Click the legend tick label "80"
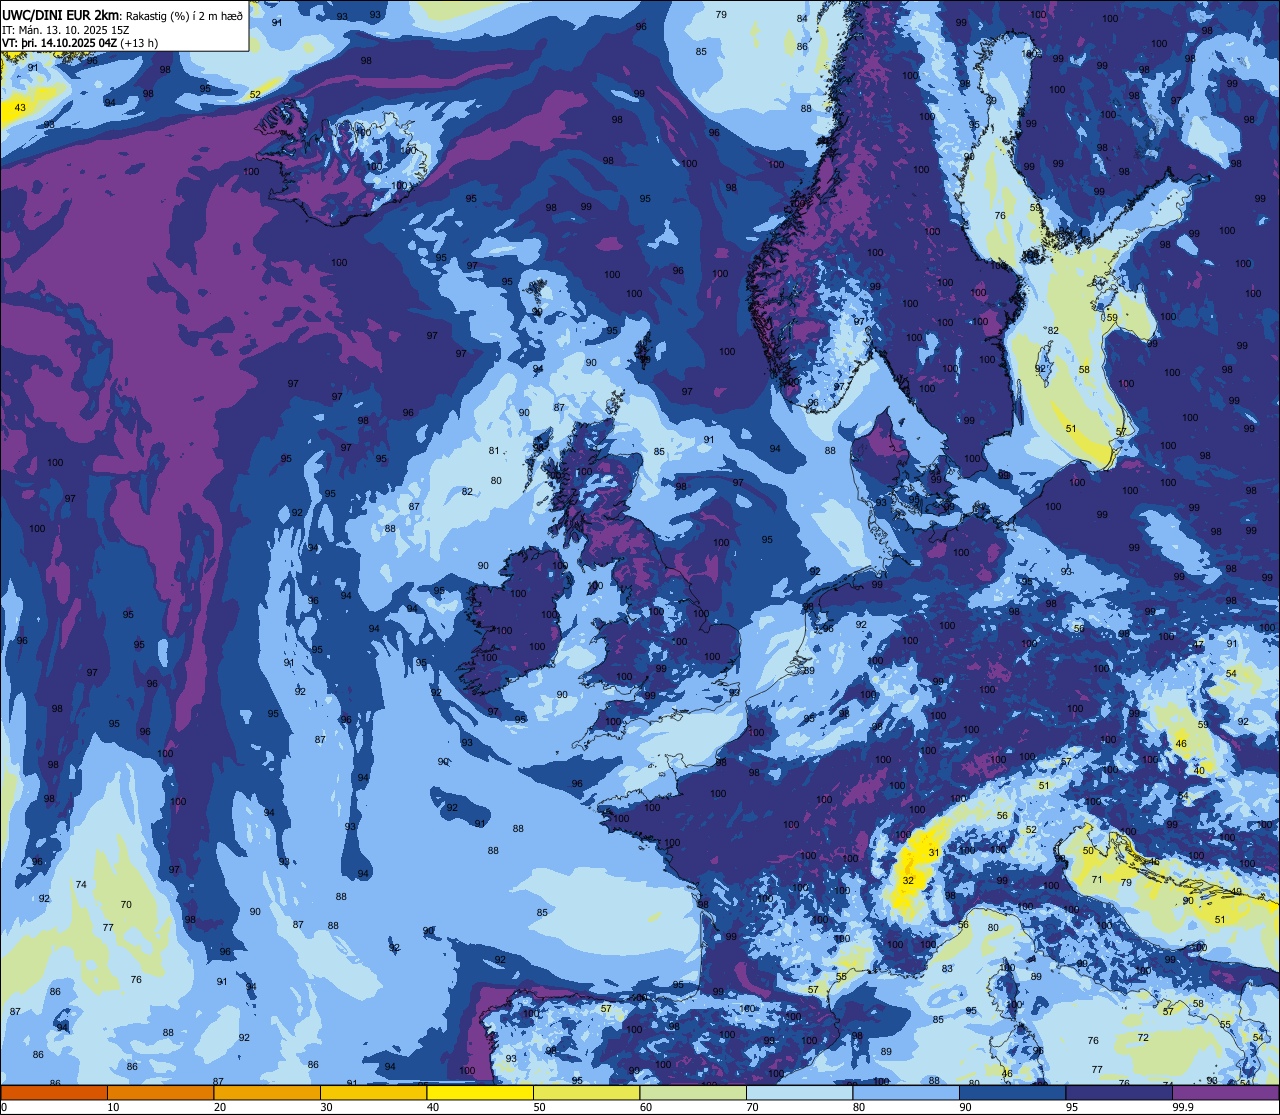 859,1107
